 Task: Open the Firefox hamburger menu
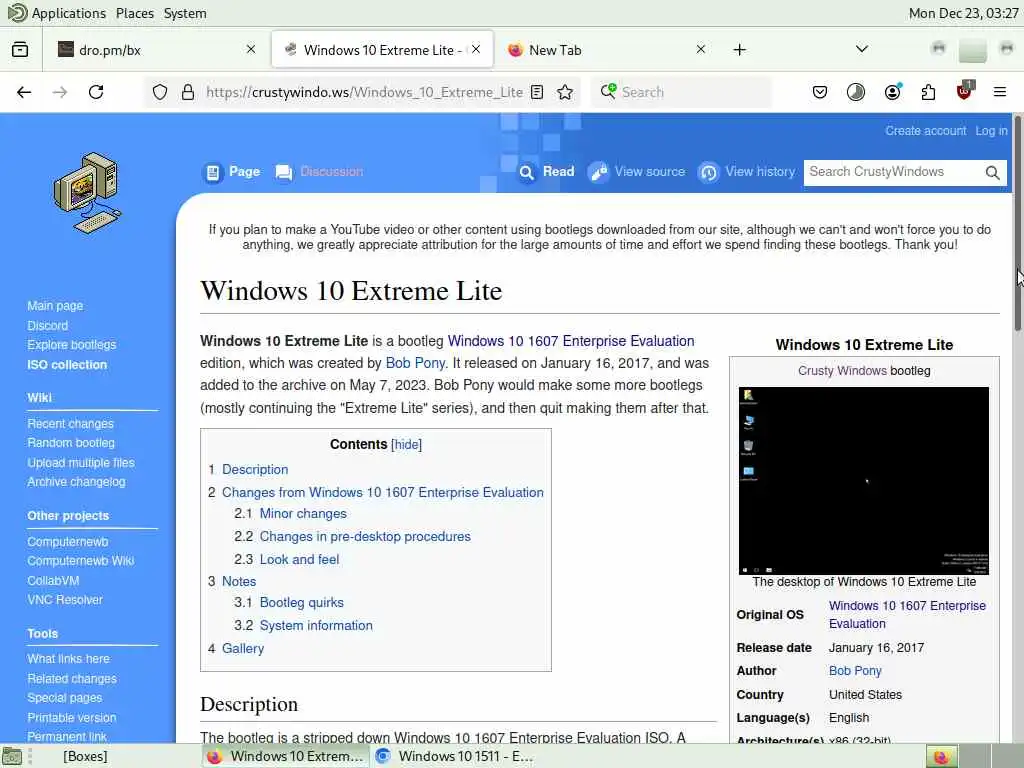[1000, 92]
